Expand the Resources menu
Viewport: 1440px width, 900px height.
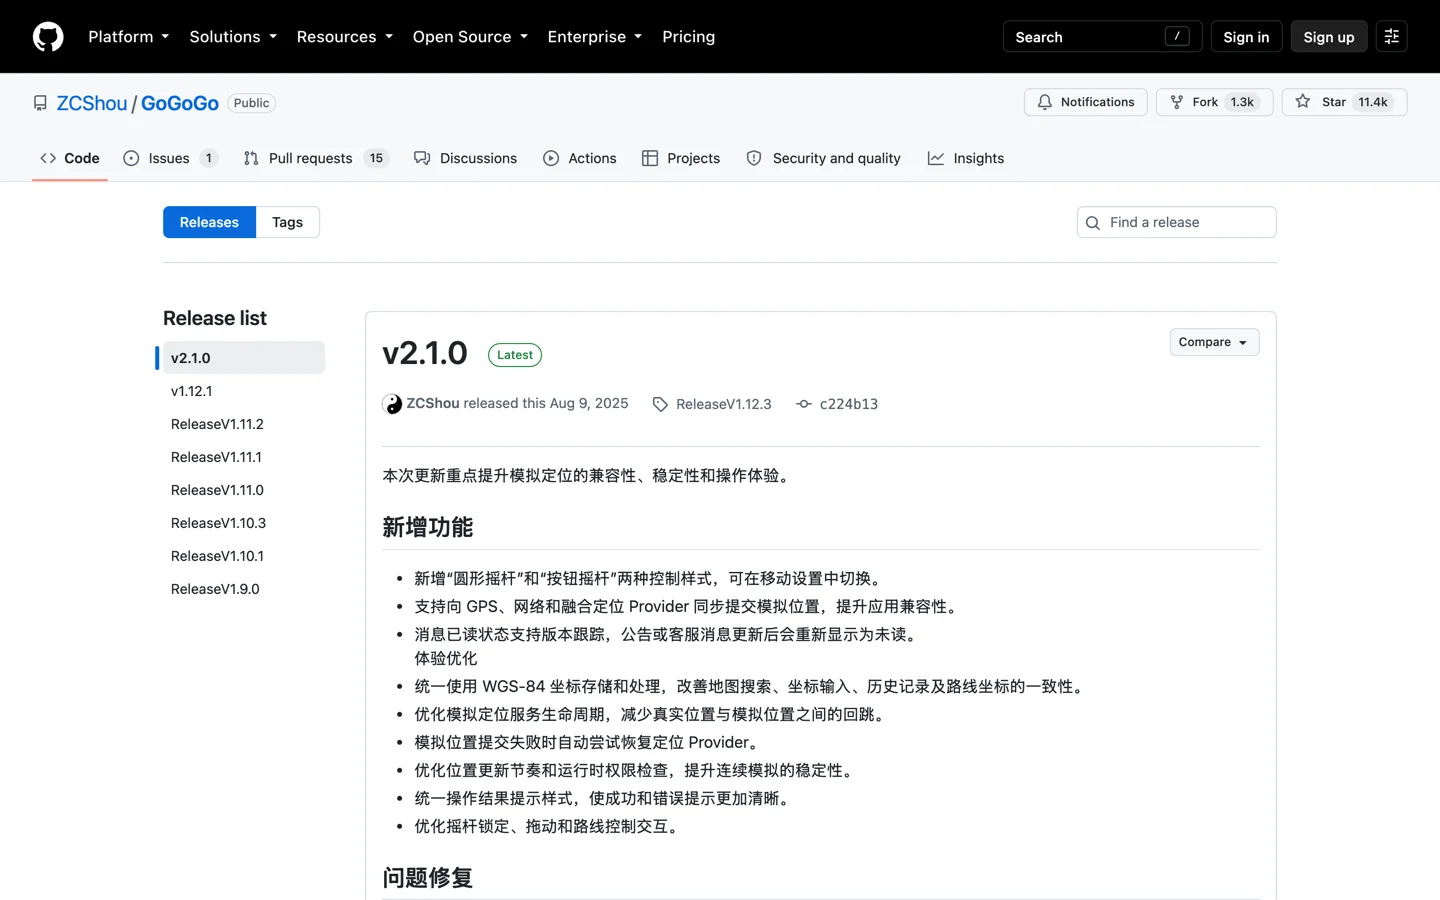click(x=345, y=37)
